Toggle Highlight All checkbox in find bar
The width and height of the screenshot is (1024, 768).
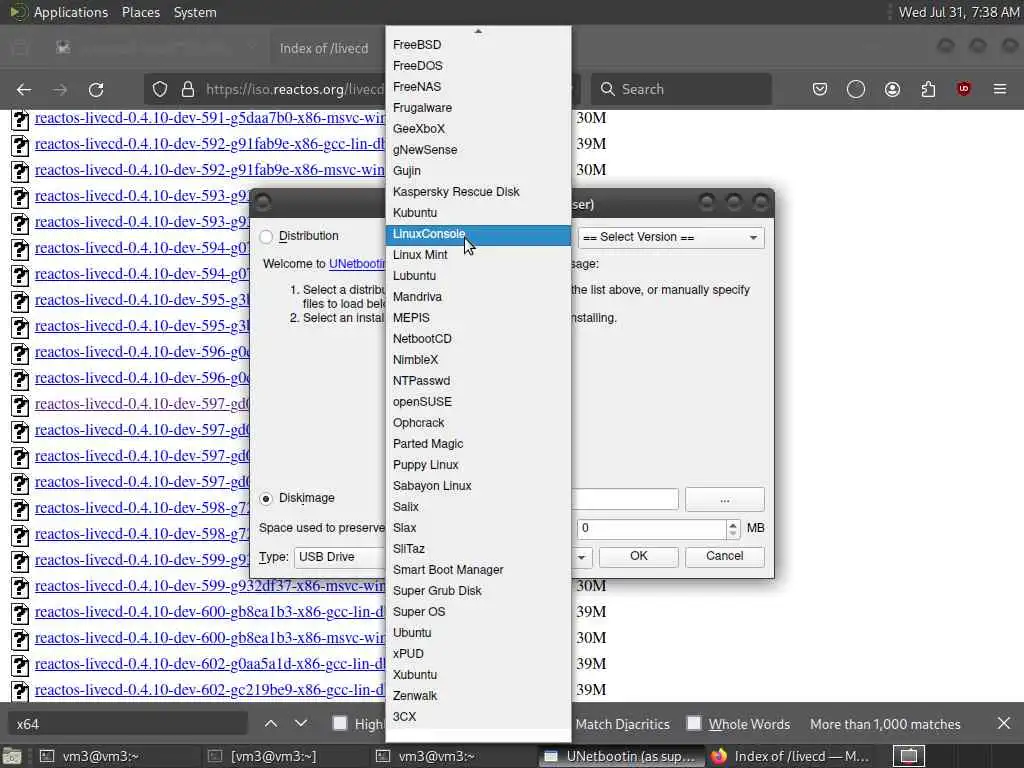pos(340,724)
